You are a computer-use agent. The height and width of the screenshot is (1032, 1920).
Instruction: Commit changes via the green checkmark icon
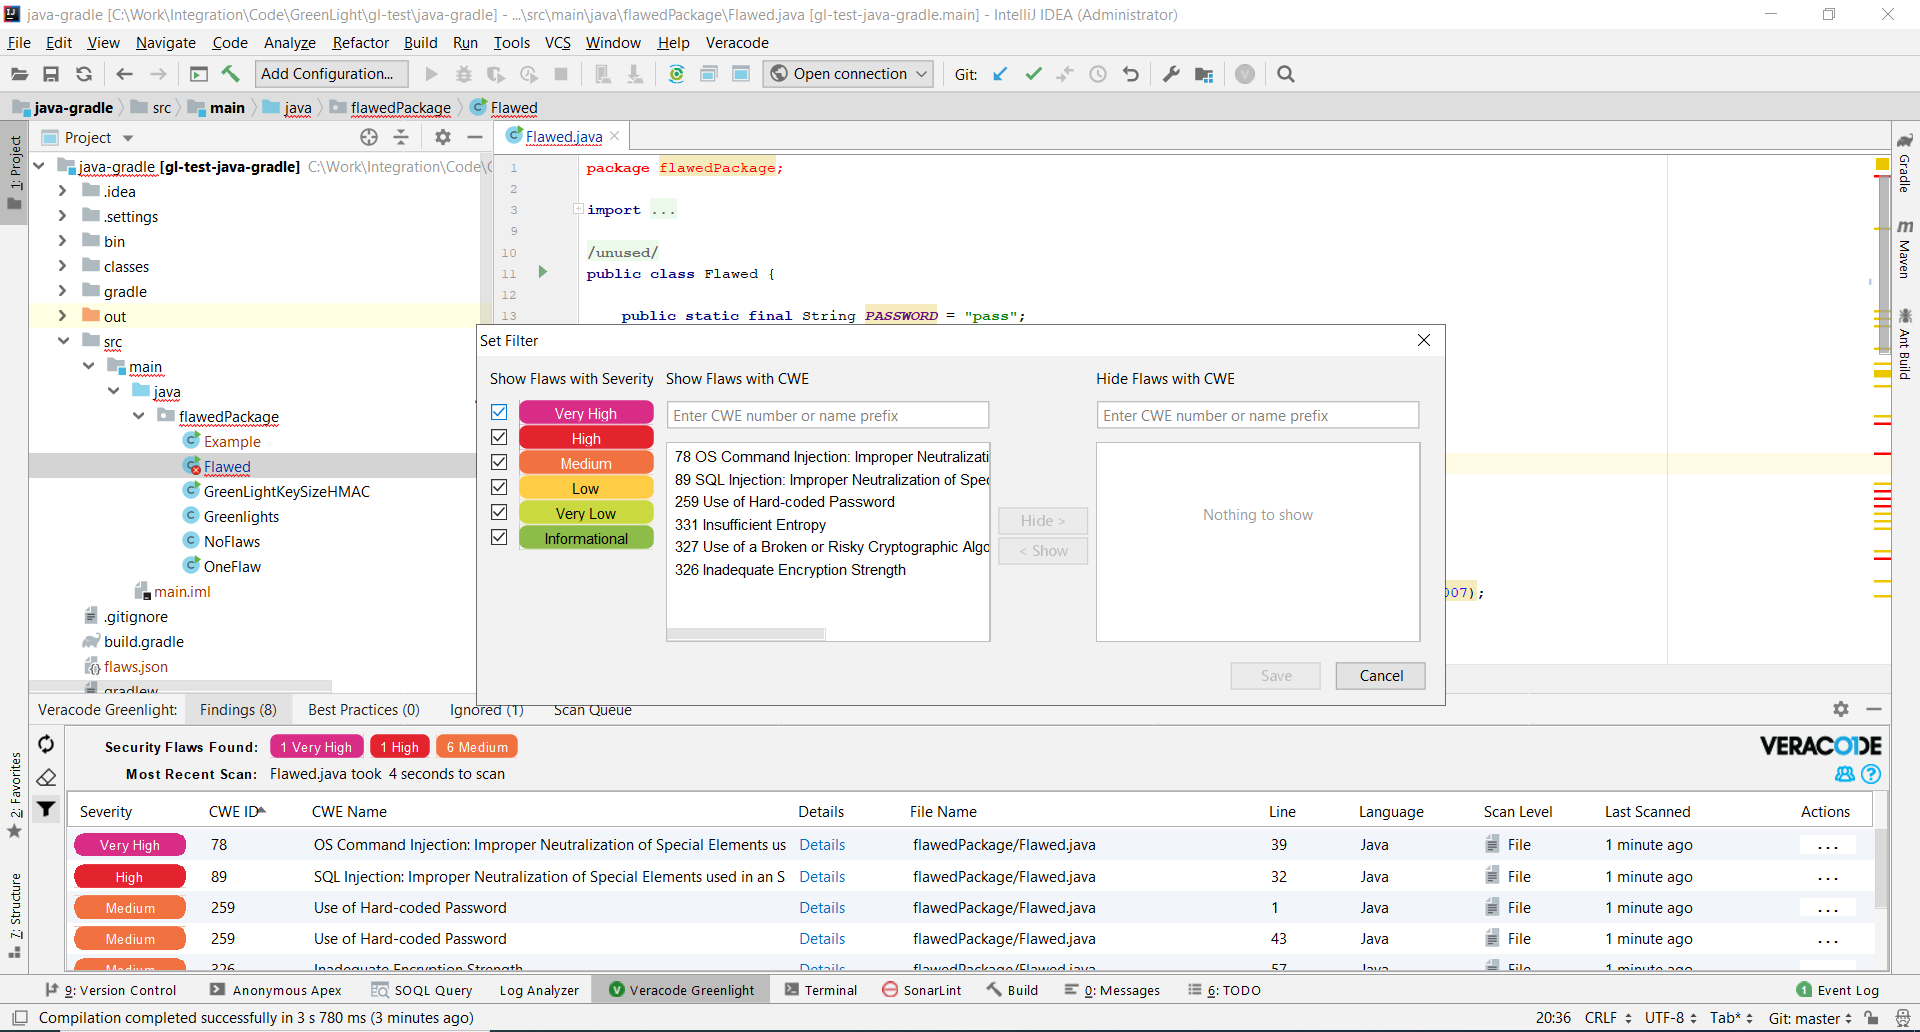1034,73
